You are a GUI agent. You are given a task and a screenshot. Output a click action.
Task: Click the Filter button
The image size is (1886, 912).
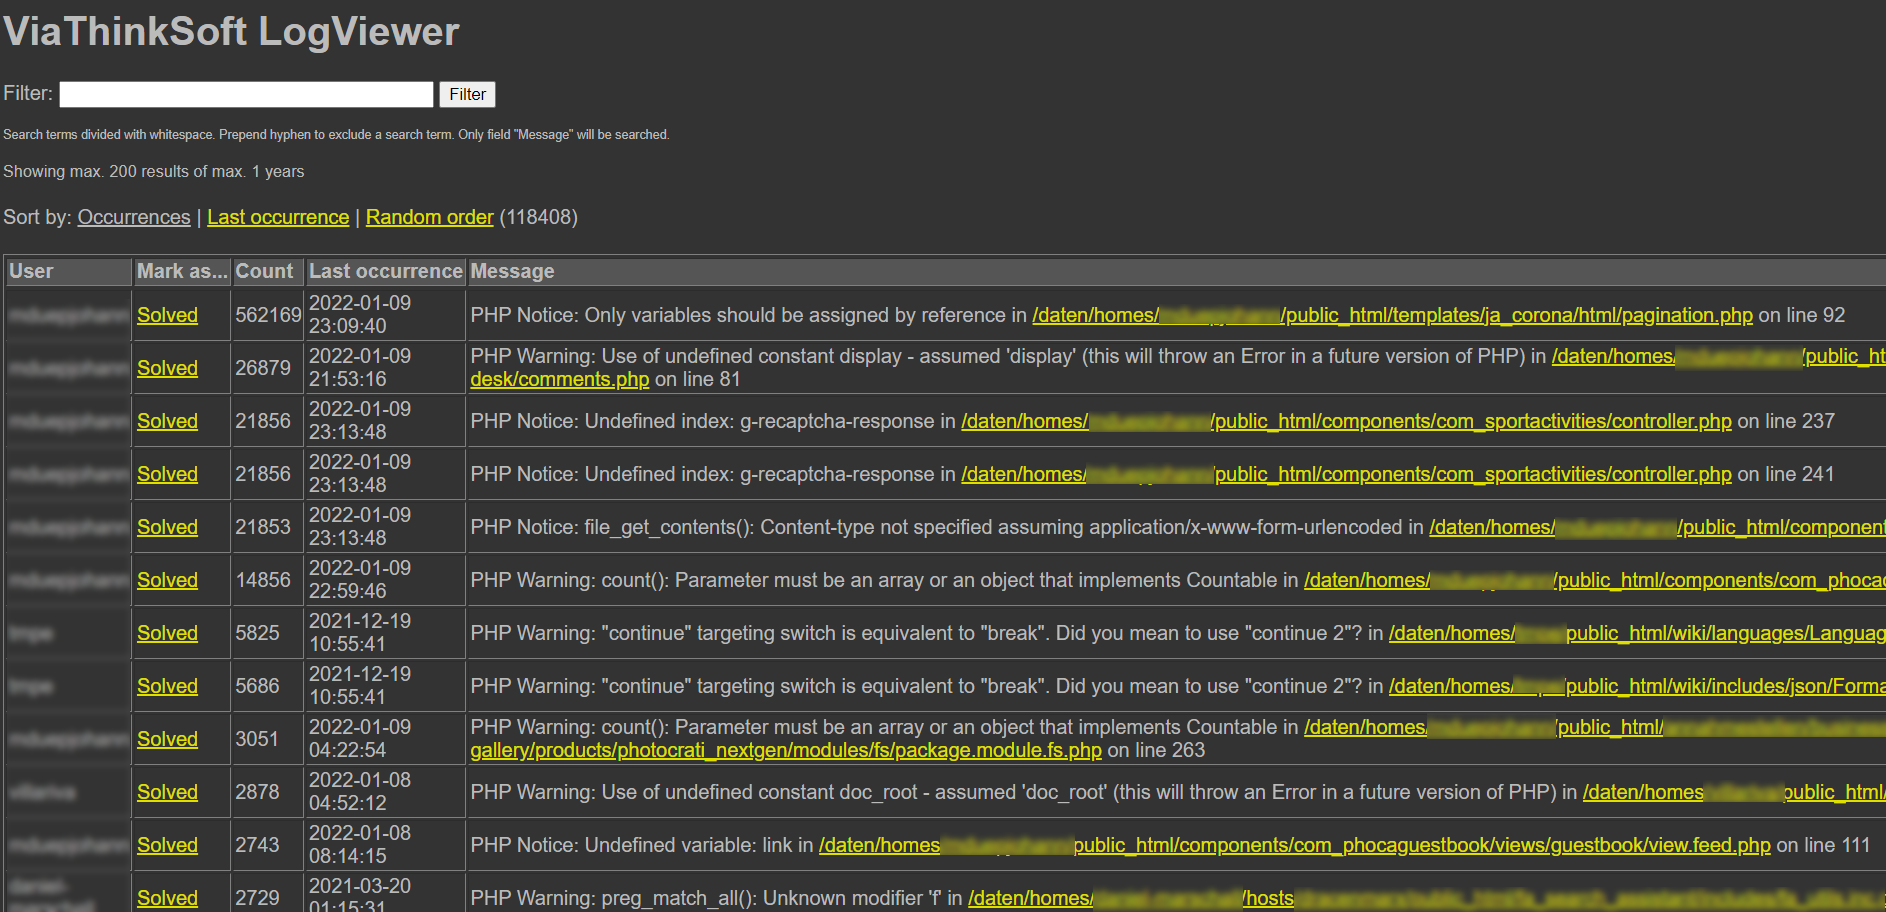pos(467,94)
